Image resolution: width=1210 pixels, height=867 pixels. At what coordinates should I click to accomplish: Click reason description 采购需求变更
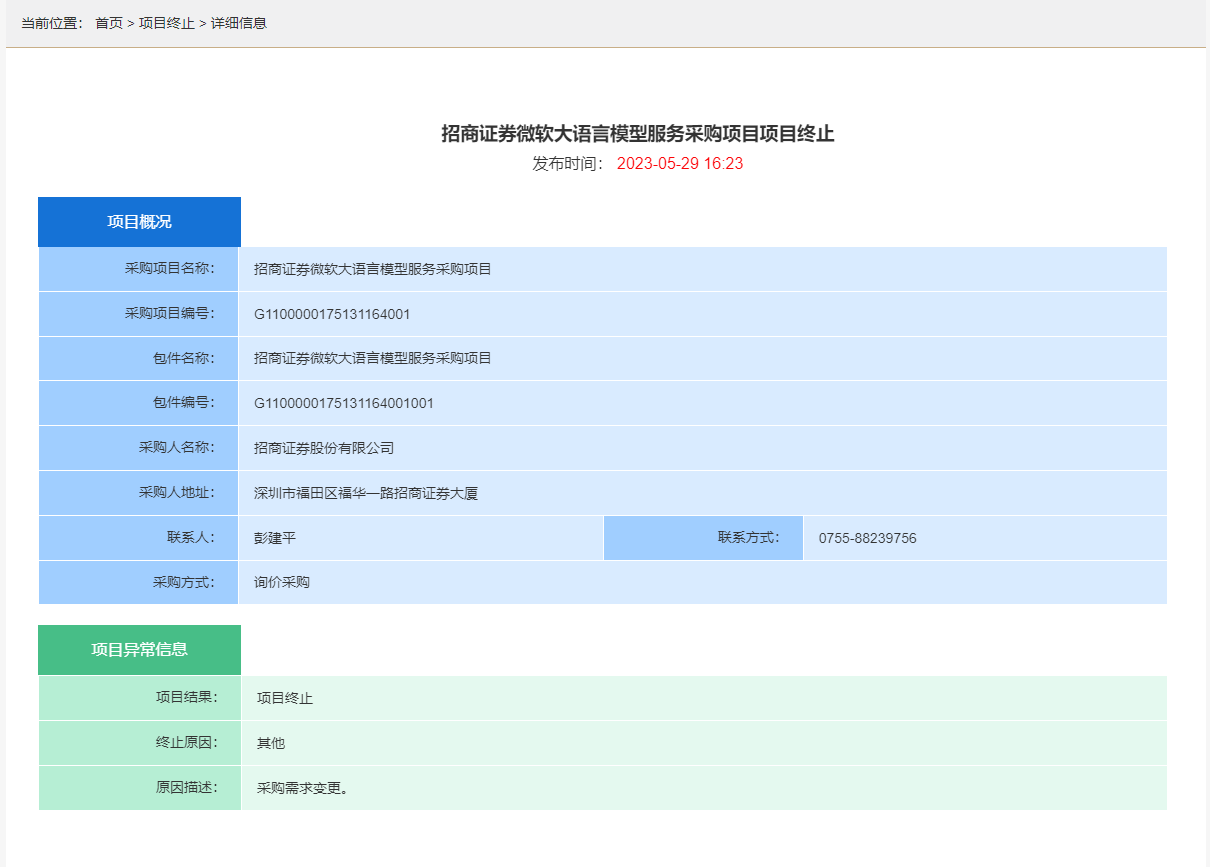(302, 788)
